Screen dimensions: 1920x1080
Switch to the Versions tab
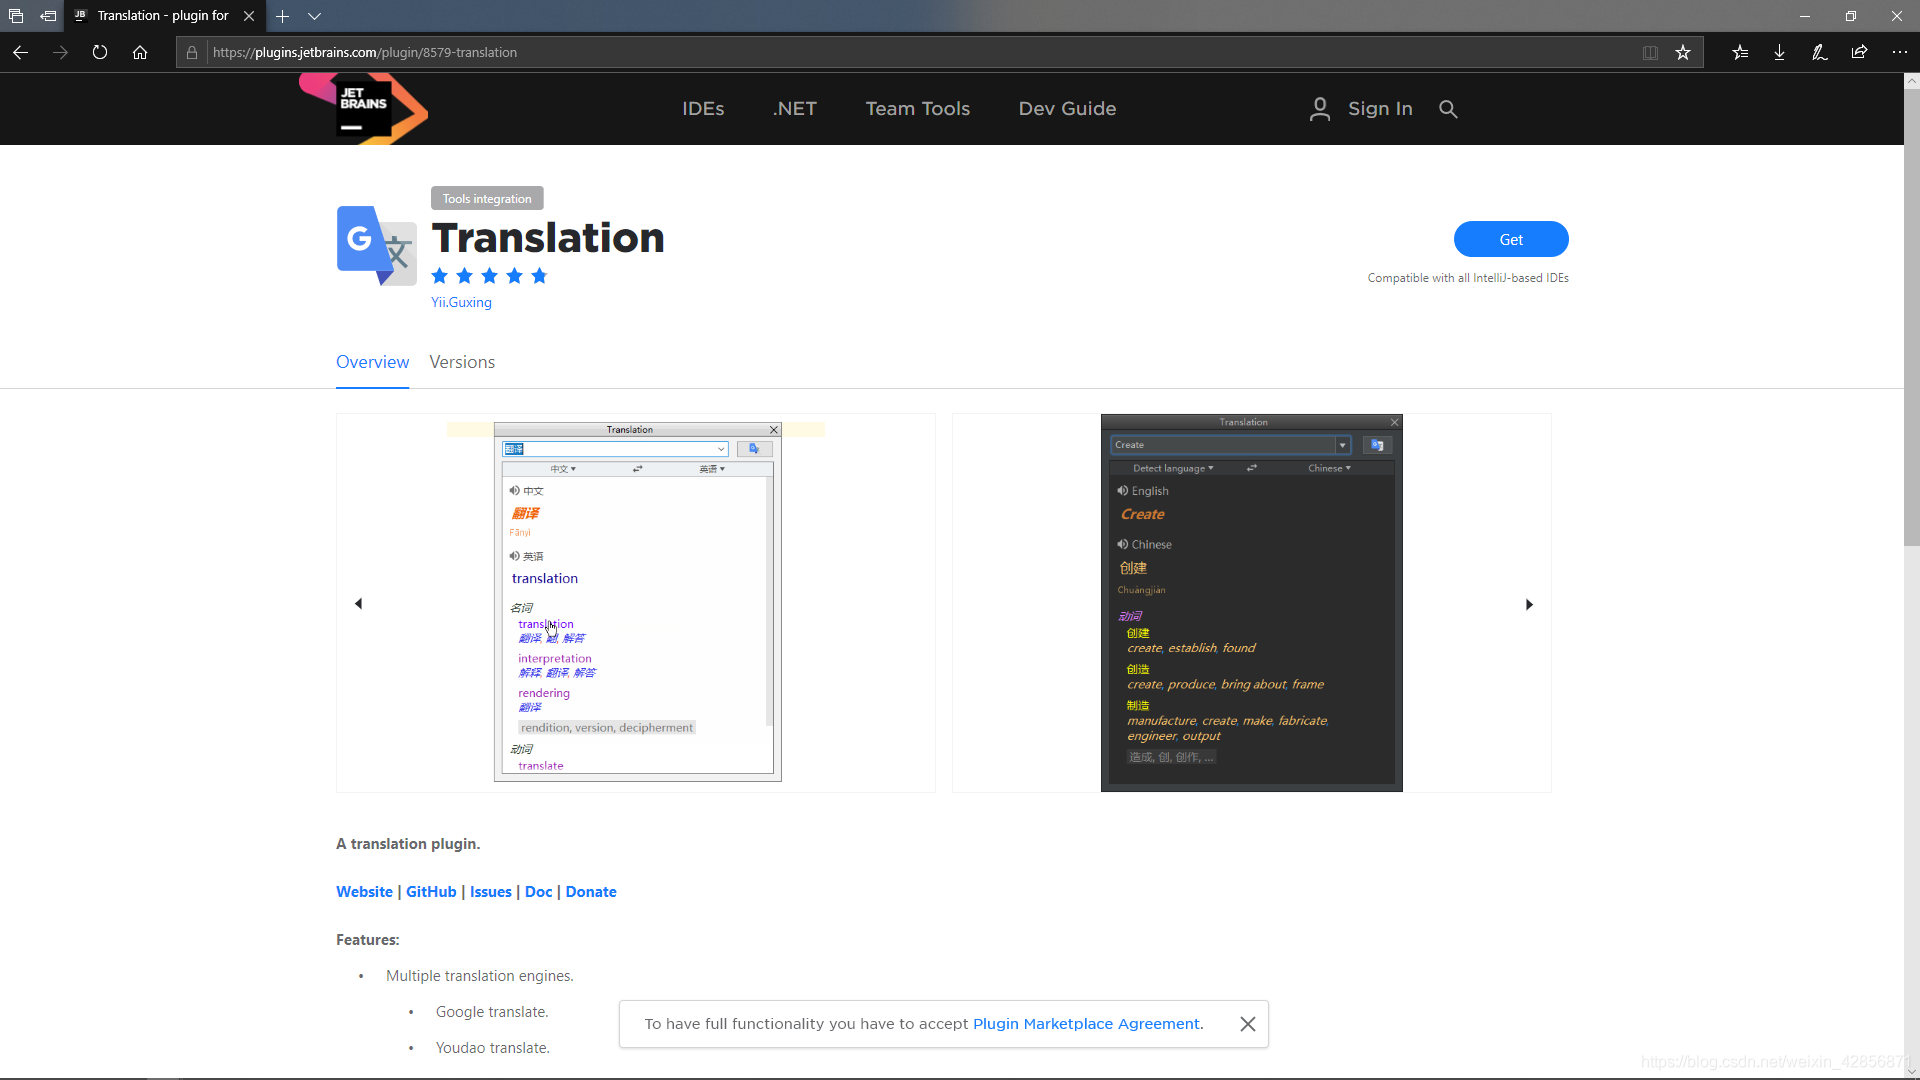pyautogui.click(x=462, y=362)
